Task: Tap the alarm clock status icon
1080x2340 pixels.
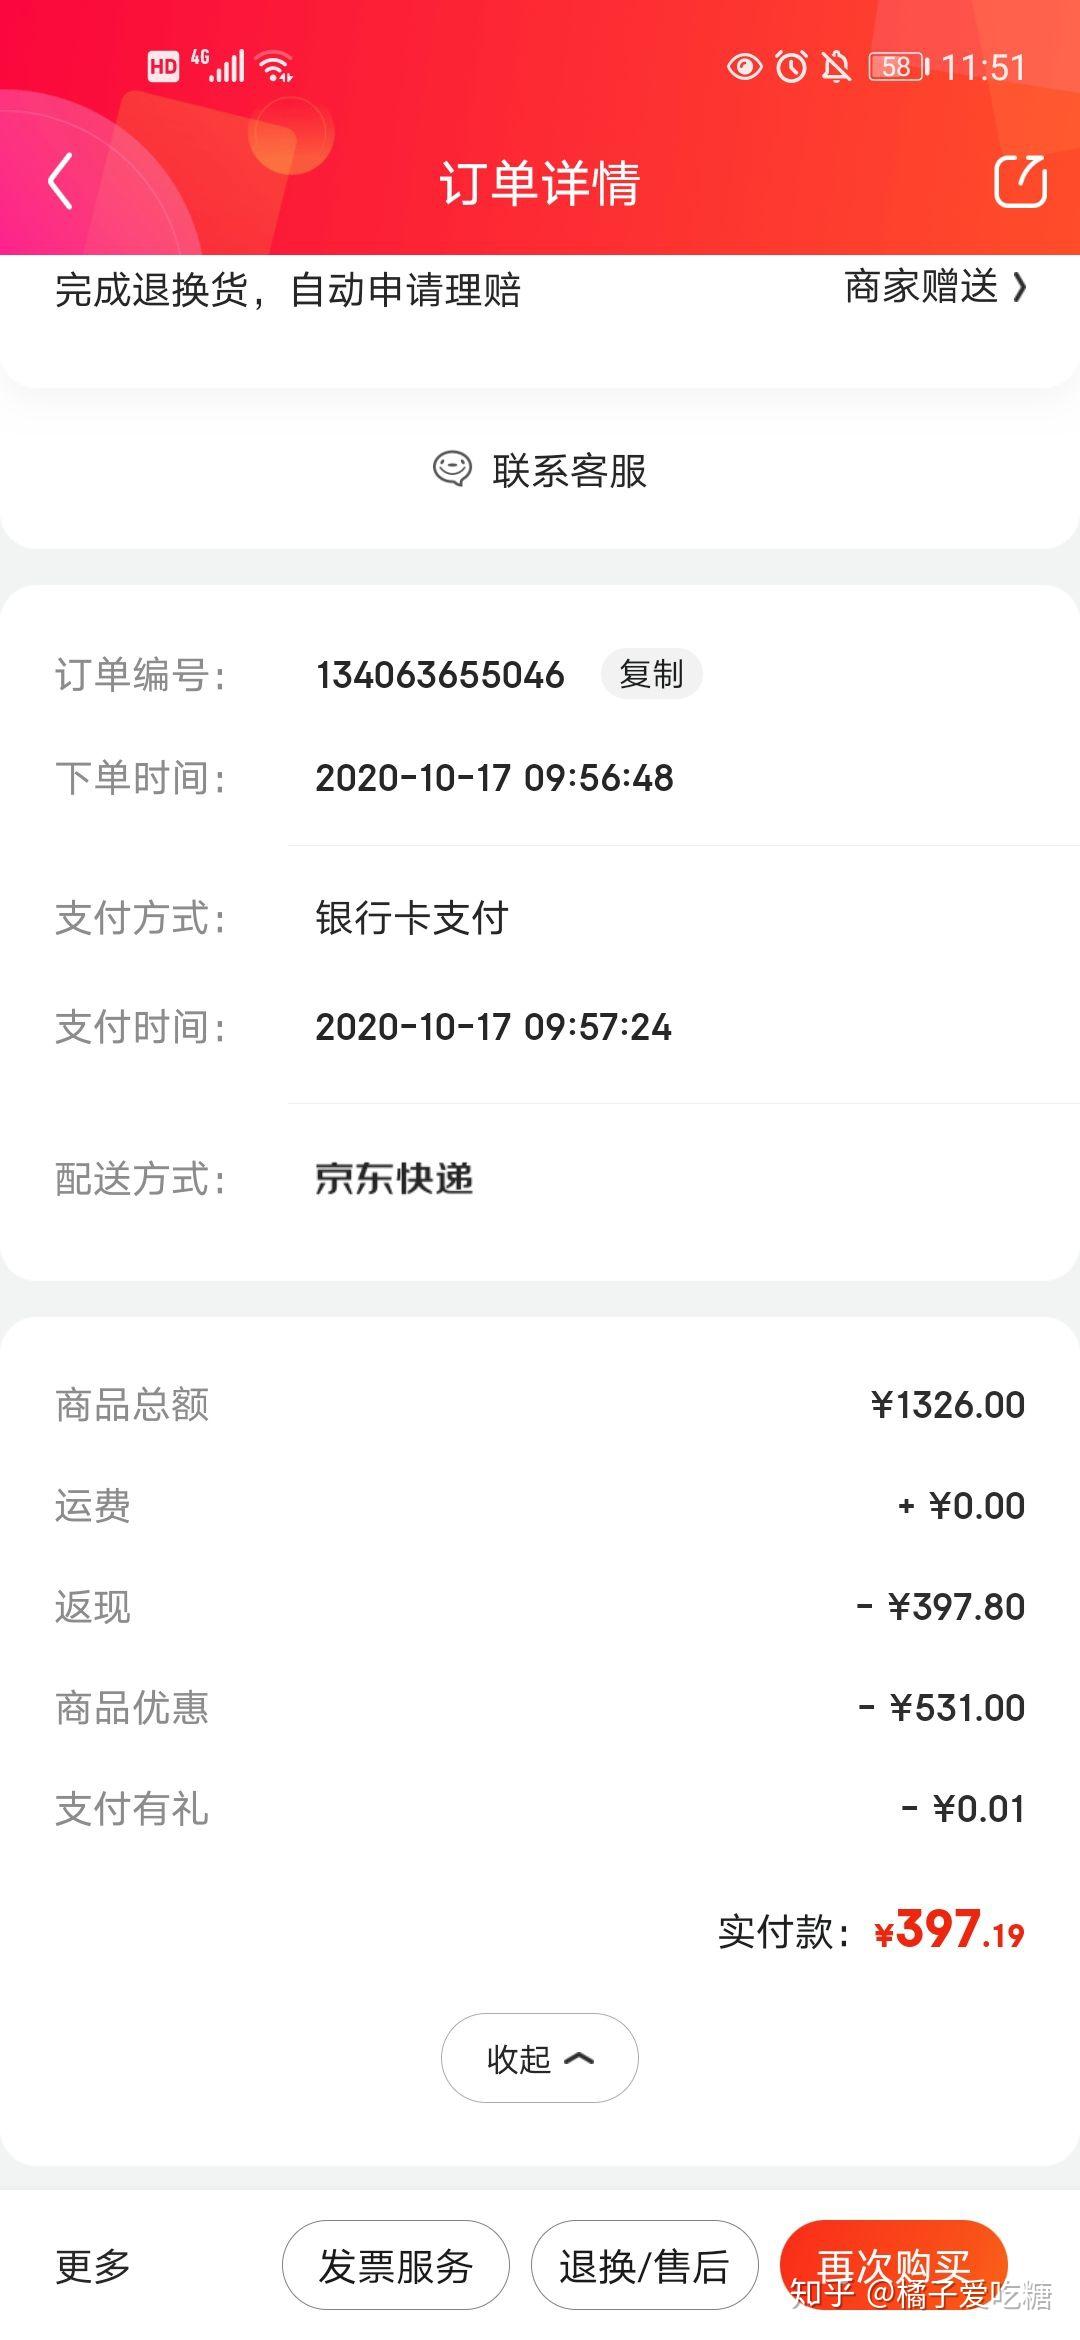Action: coord(792,67)
